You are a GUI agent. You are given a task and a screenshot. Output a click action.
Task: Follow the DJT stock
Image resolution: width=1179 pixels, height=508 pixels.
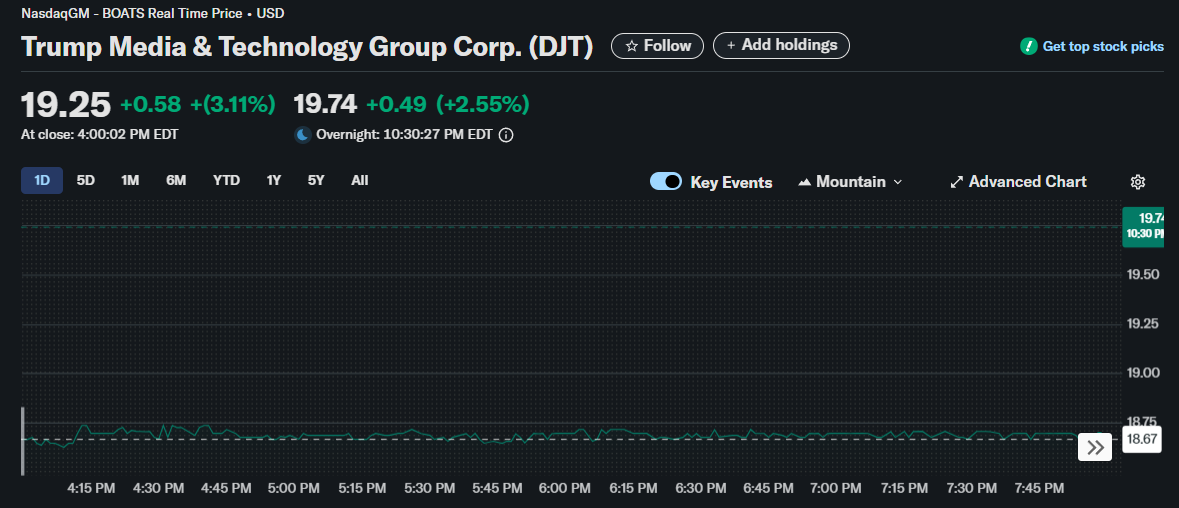(x=657, y=46)
